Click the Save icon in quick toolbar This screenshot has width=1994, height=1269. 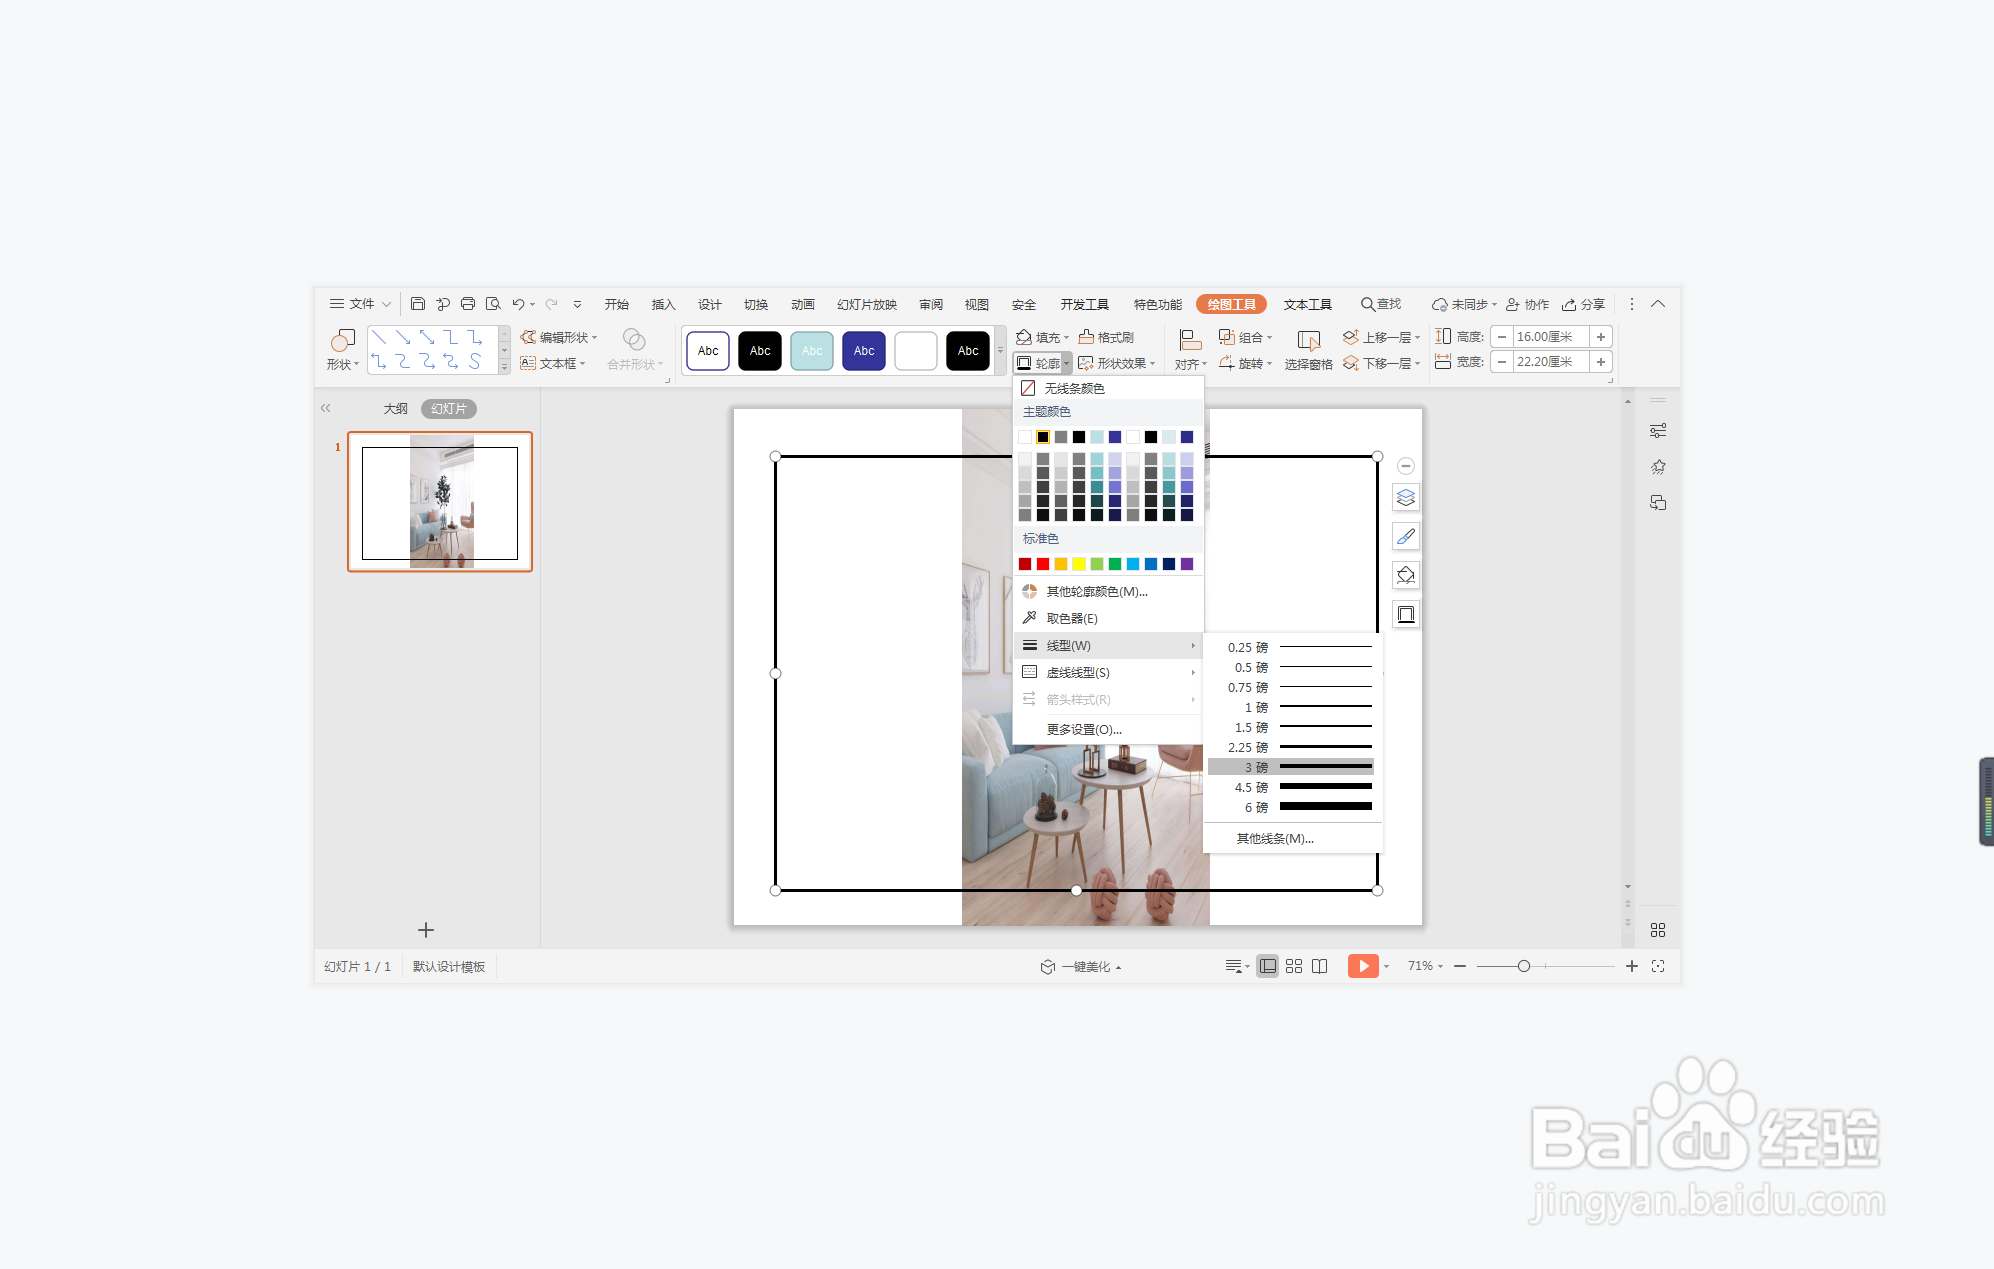coord(418,304)
